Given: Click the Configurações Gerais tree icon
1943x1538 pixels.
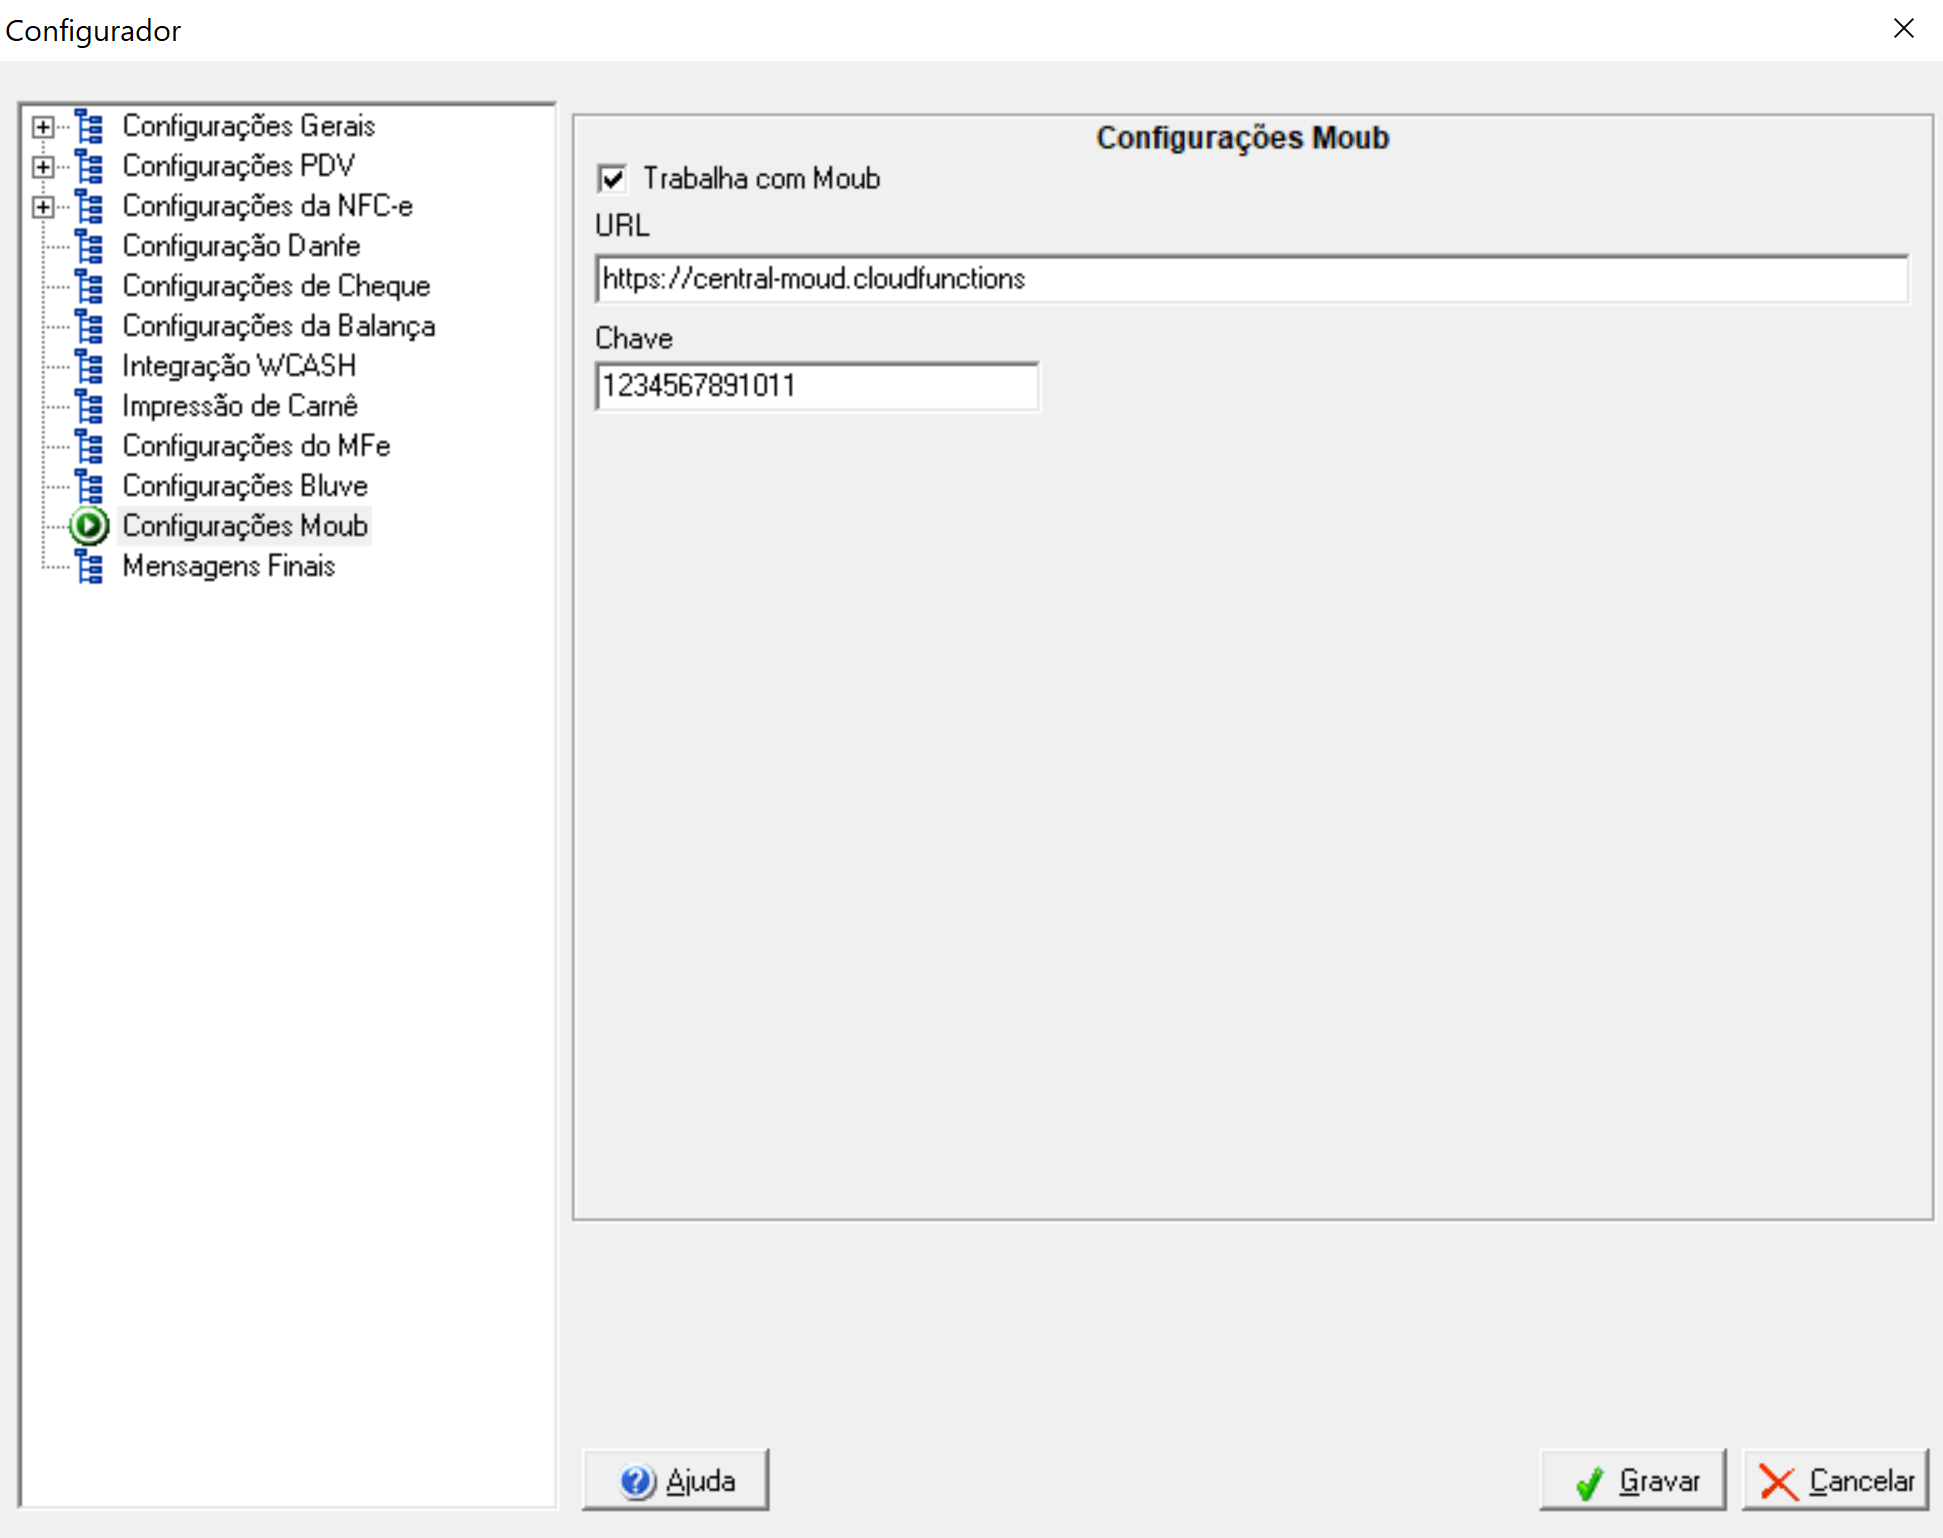Looking at the screenshot, I should point(89,126).
